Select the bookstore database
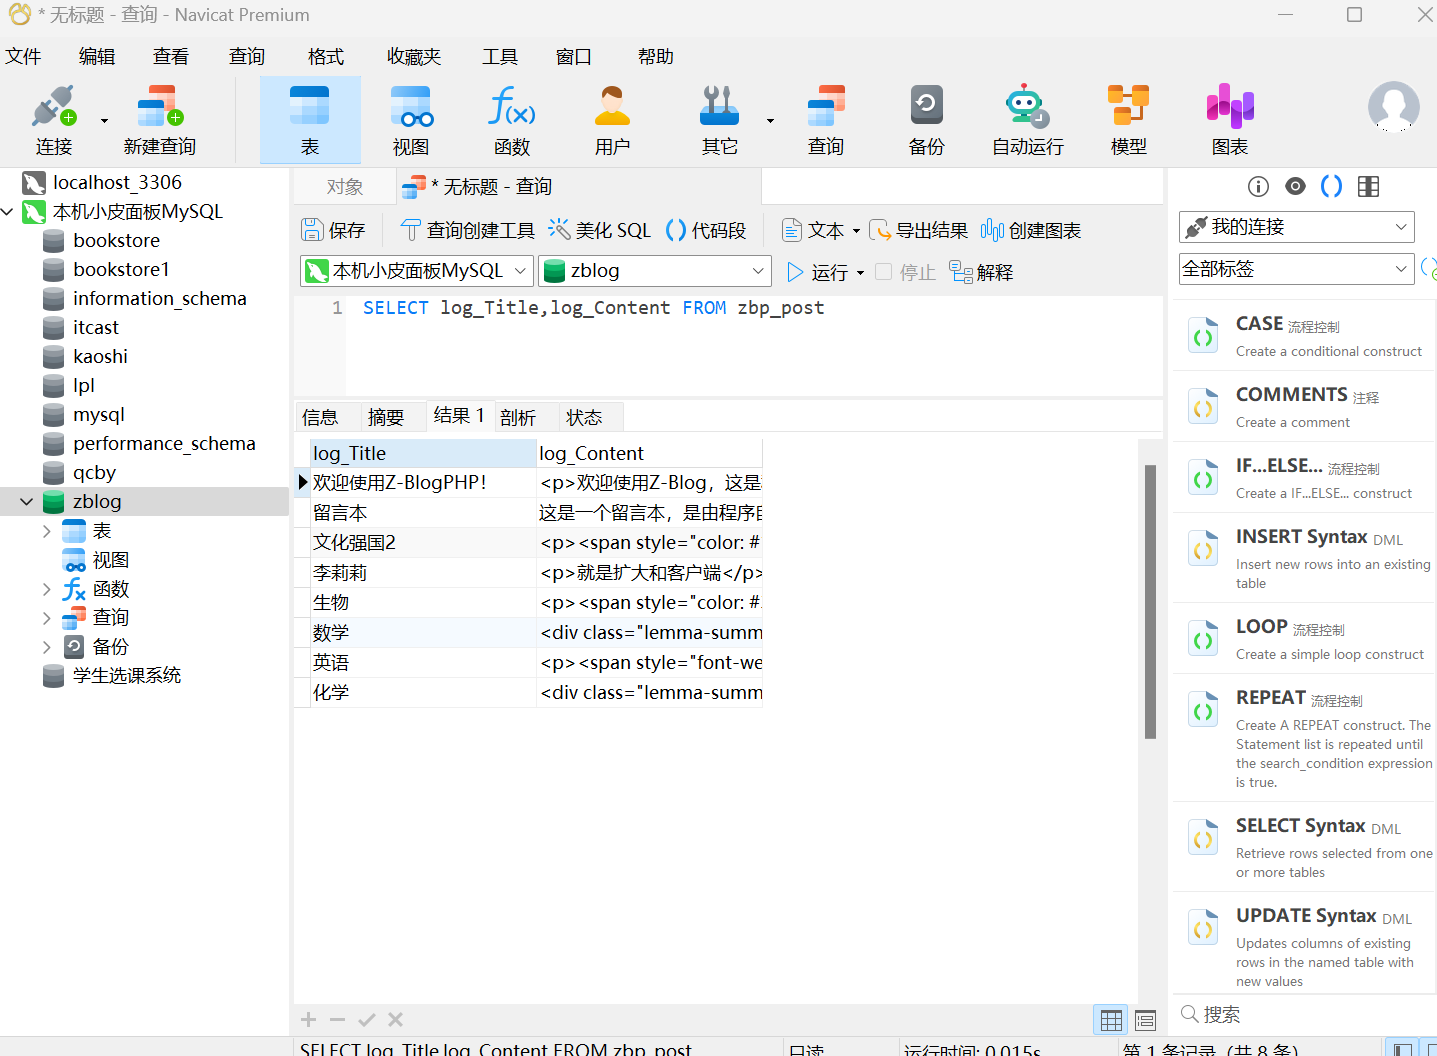The image size is (1437, 1056). tap(116, 241)
